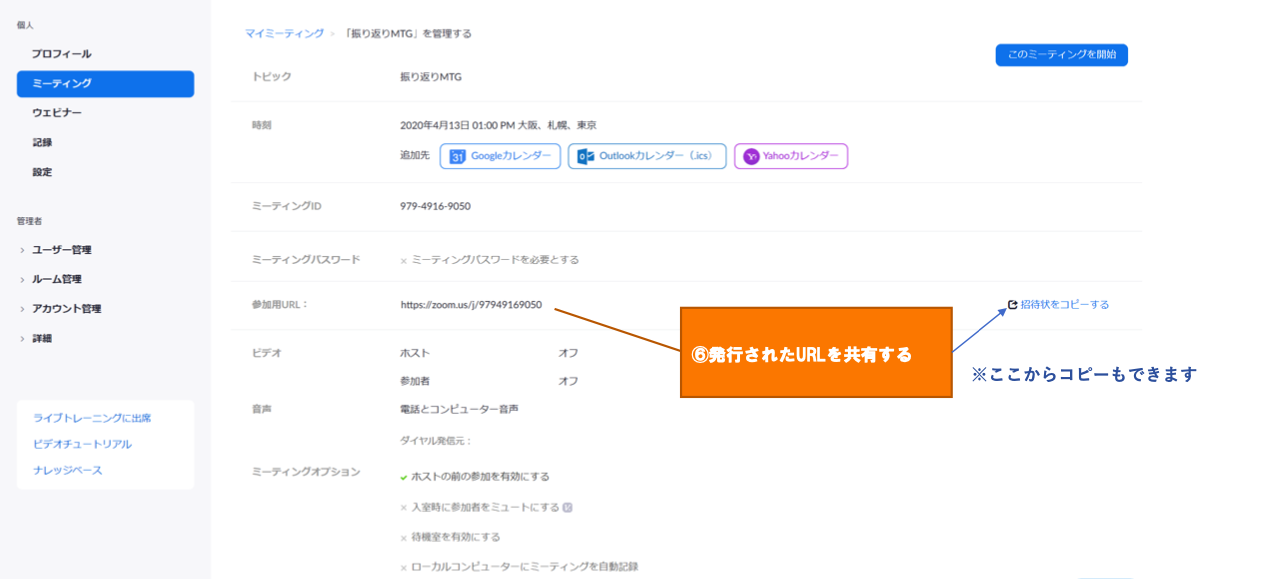1267x579 pixels.
Task: Click the Outlook calendar (.ics) icon
Action: pyautogui.click(x=587, y=156)
